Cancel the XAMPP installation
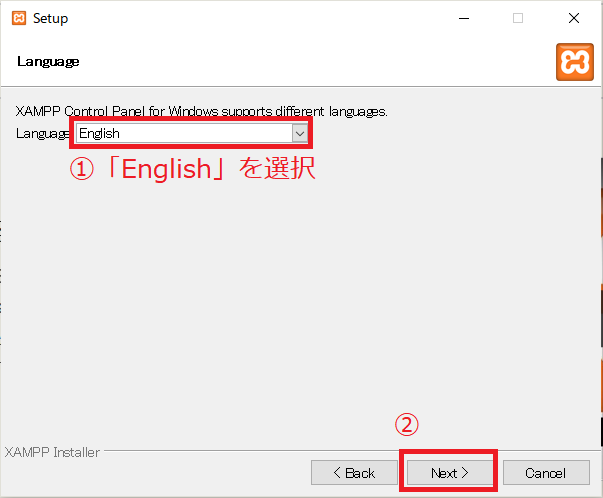The width and height of the screenshot is (603, 498). click(x=545, y=473)
